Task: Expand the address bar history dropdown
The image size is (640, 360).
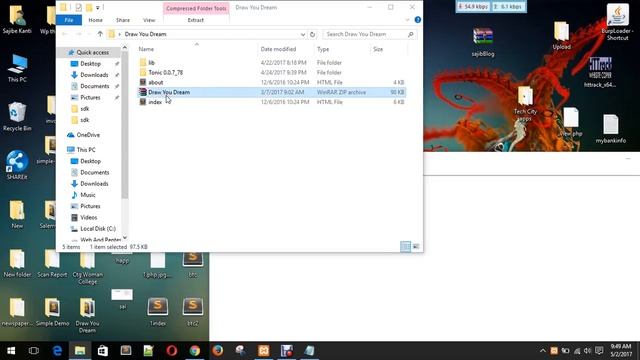Action: click(302, 34)
